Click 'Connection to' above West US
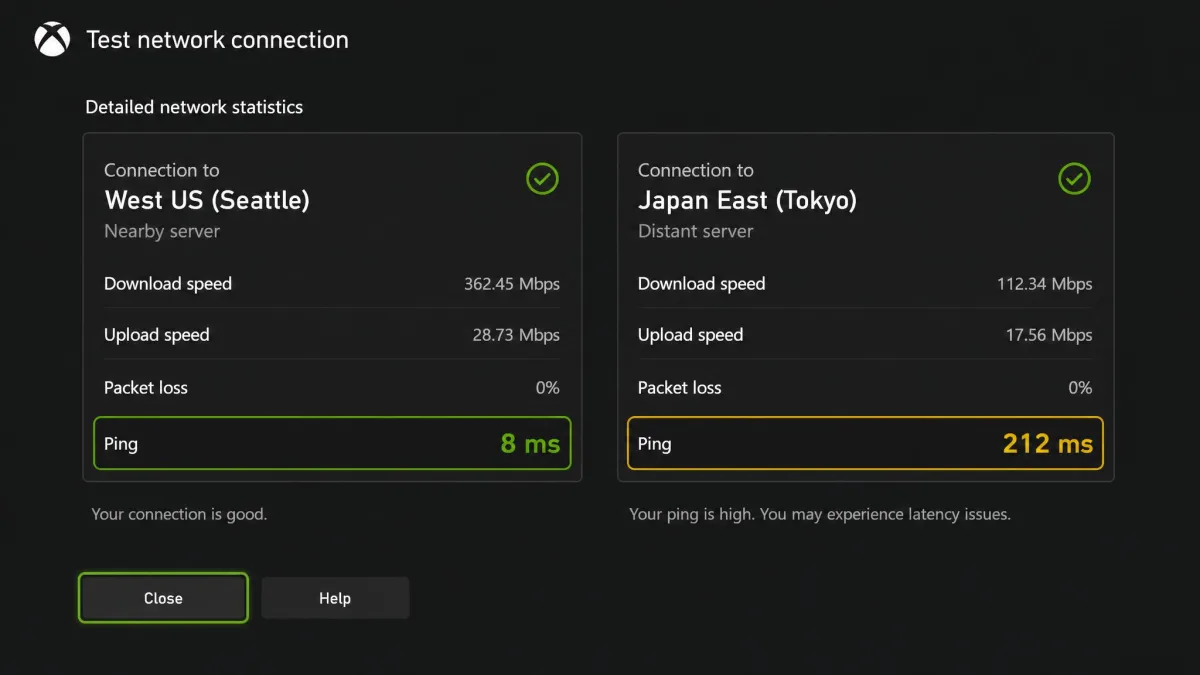The height and width of the screenshot is (675, 1200). click(162, 170)
